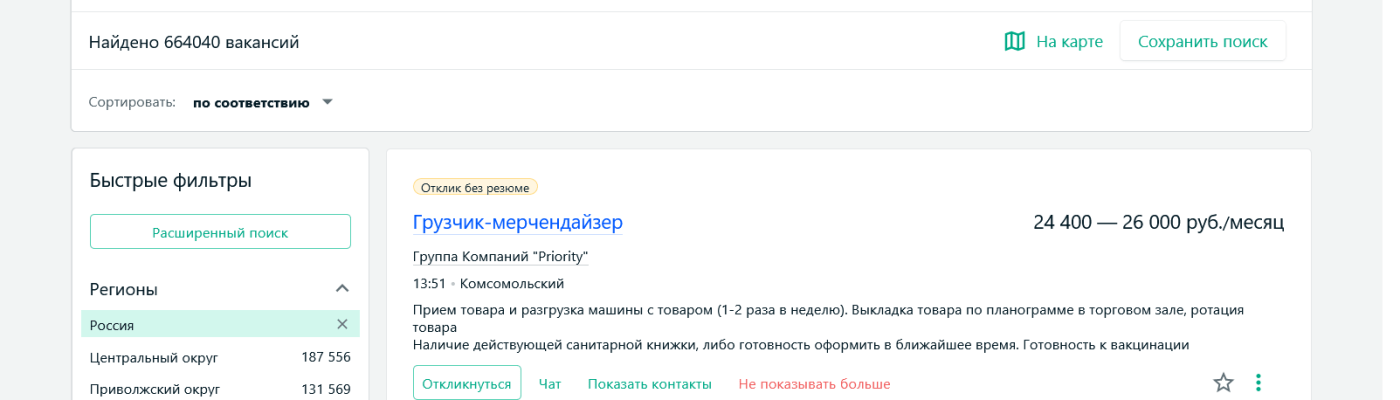Filter by Приволжский округ region
This screenshot has height=400, width=1400.
coord(155,389)
